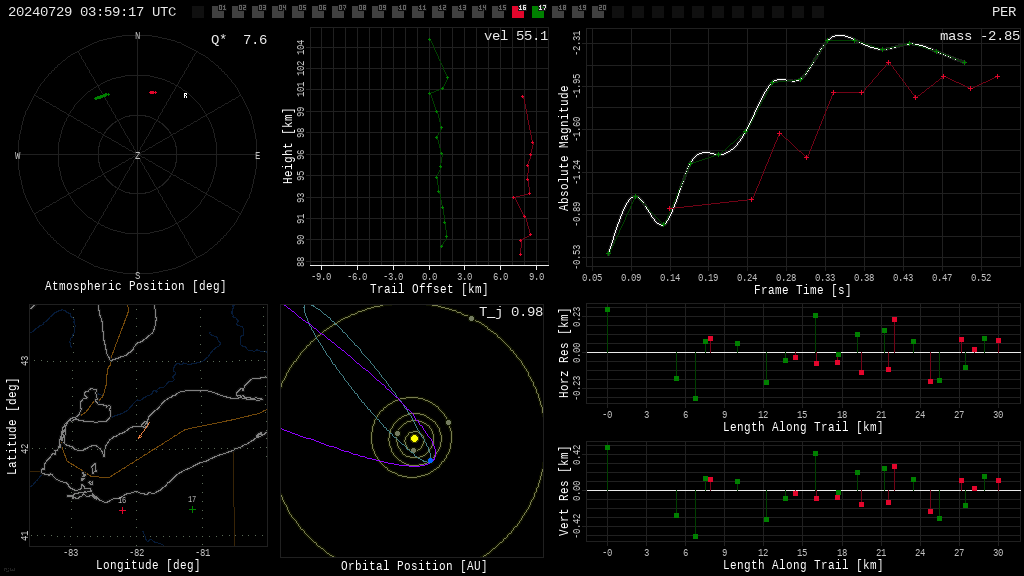
Task: Click the white smoothed light curve
Action: pyautogui.click(x=751, y=124)
